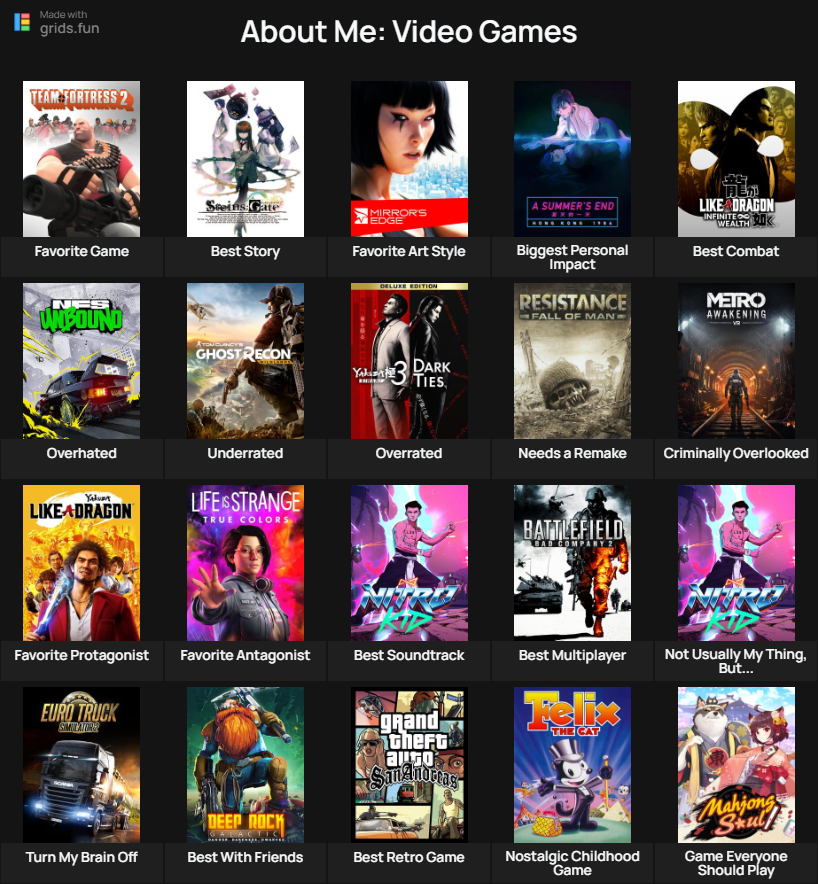Click the "Needs a Remake" label
The image size is (818, 884).
[x=572, y=453]
